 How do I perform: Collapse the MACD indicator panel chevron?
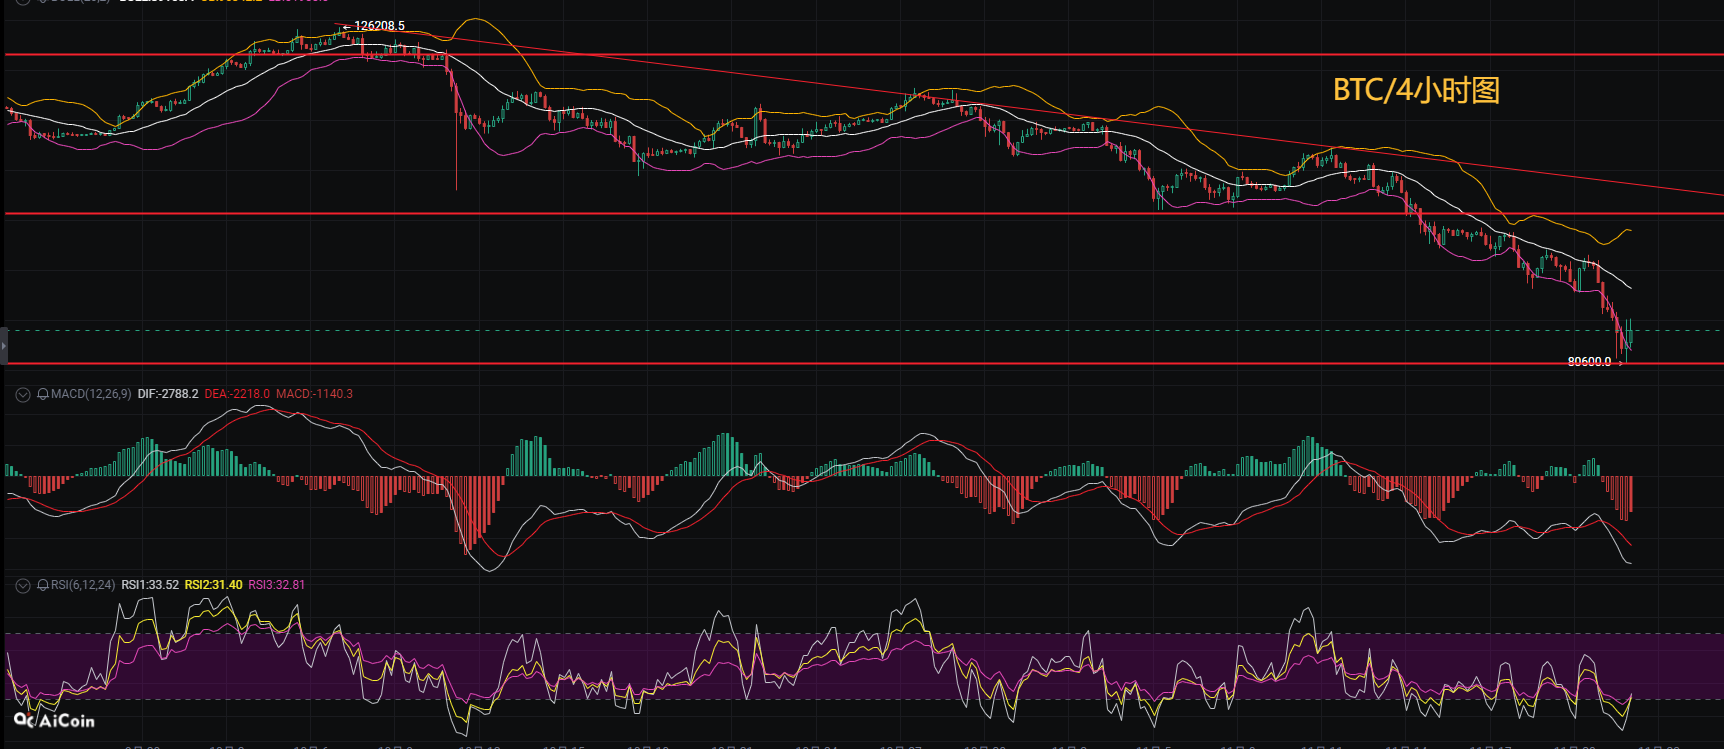[x=22, y=394]
